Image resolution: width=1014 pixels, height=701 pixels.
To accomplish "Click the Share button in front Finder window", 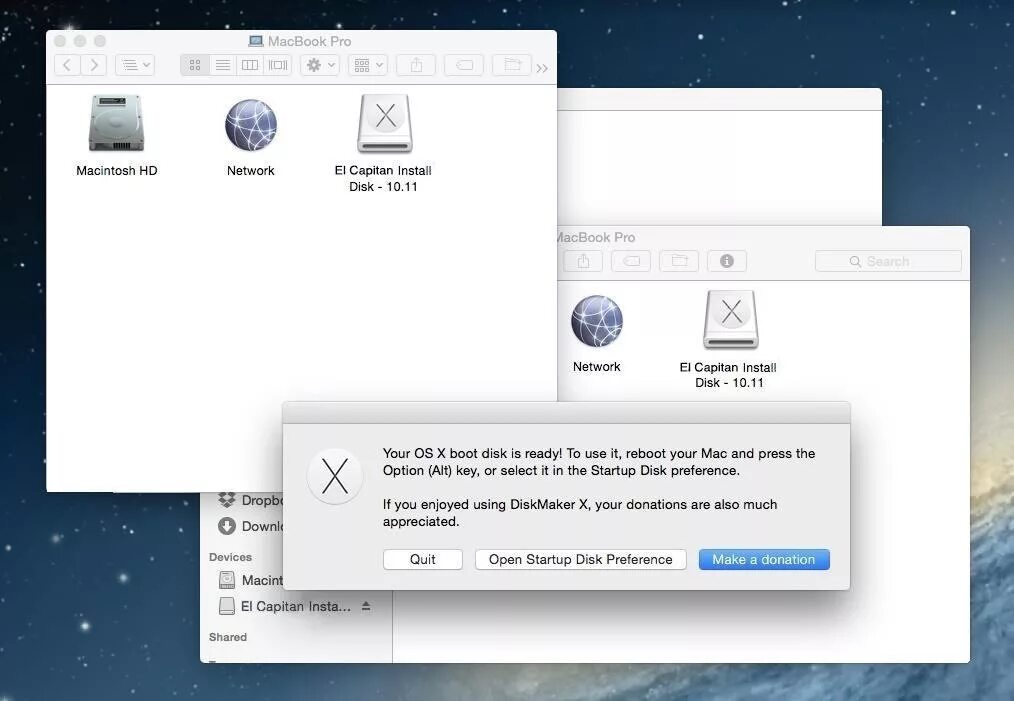I will coord(416,65).
